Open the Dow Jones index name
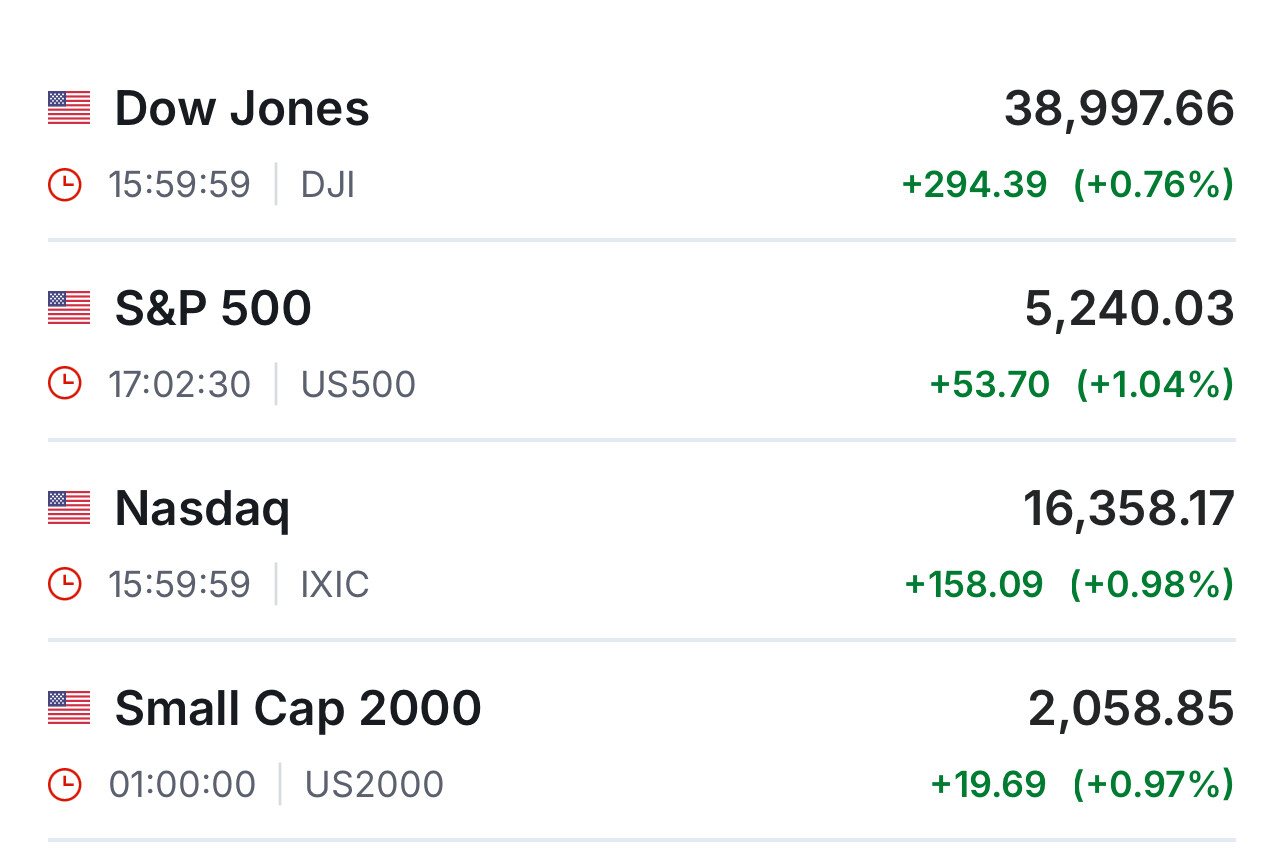Viewport: 1284px width, 857px height. [242, 108]
